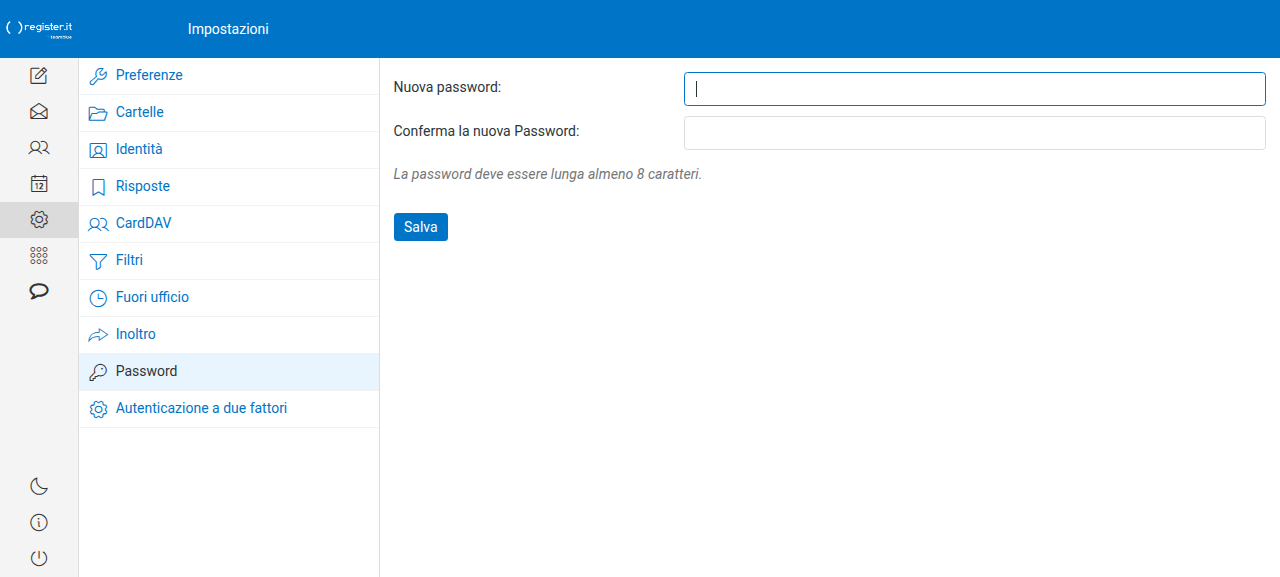Focus the Nuova password field

[x=975, y=89]
